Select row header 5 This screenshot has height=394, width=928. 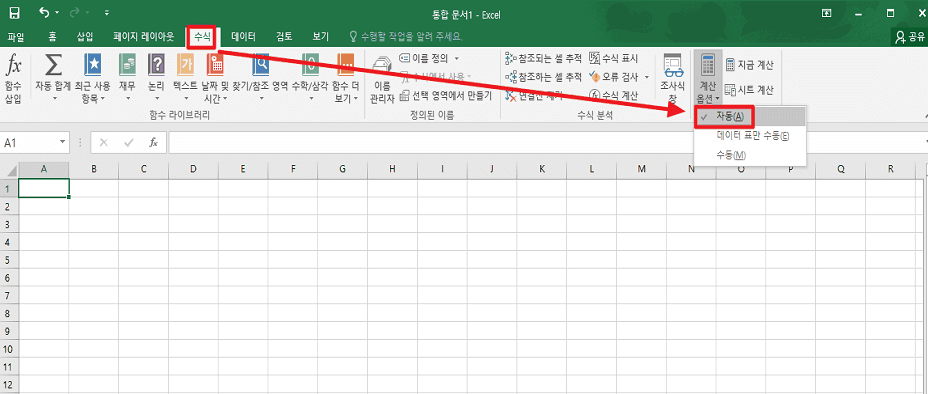point(9,260)
